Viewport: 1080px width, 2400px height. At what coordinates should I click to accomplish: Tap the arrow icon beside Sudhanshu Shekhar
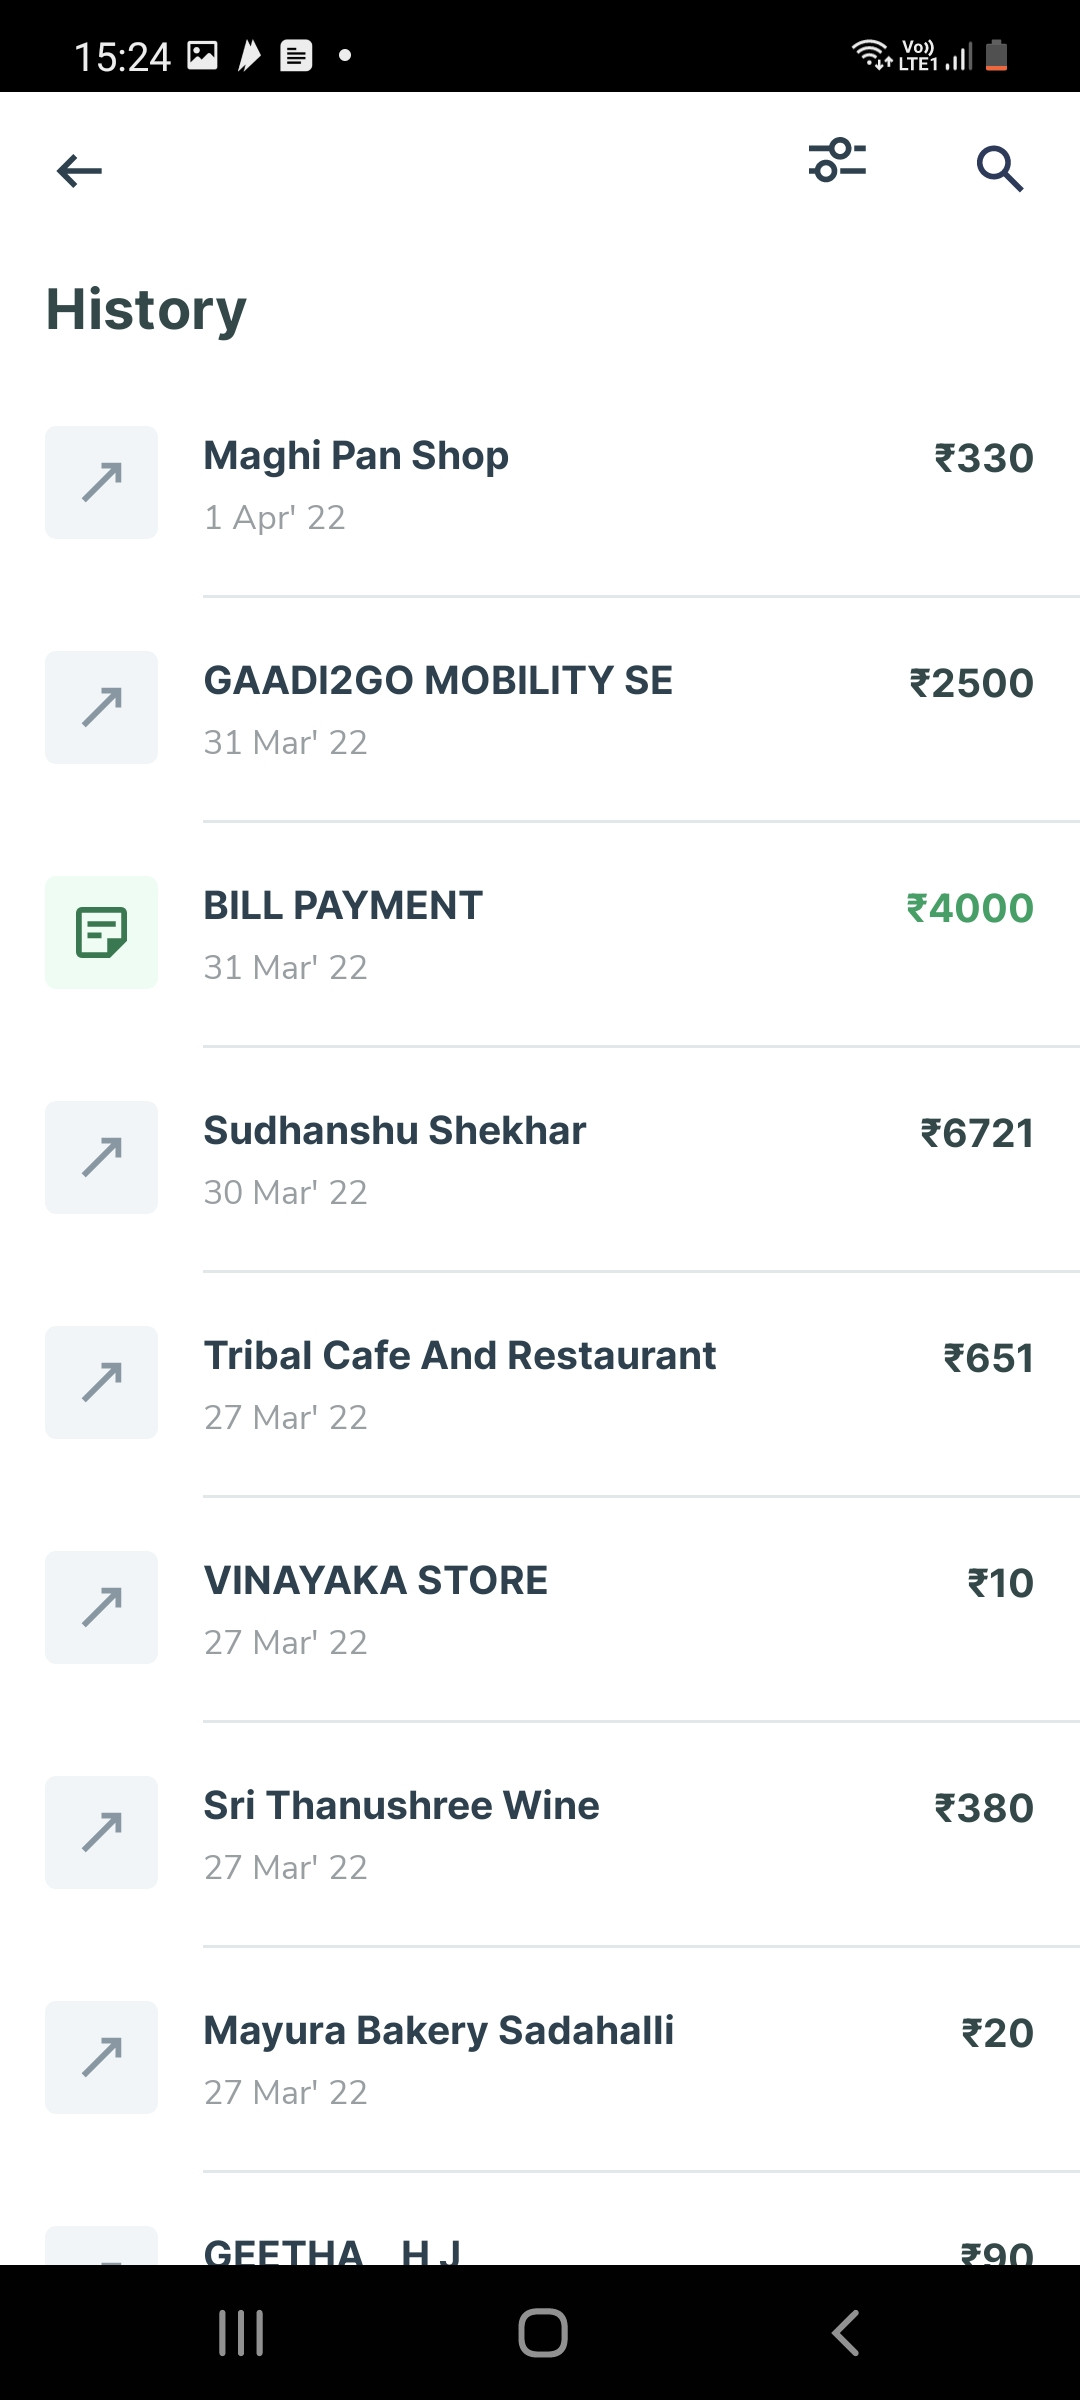(x=102, y=1157)
